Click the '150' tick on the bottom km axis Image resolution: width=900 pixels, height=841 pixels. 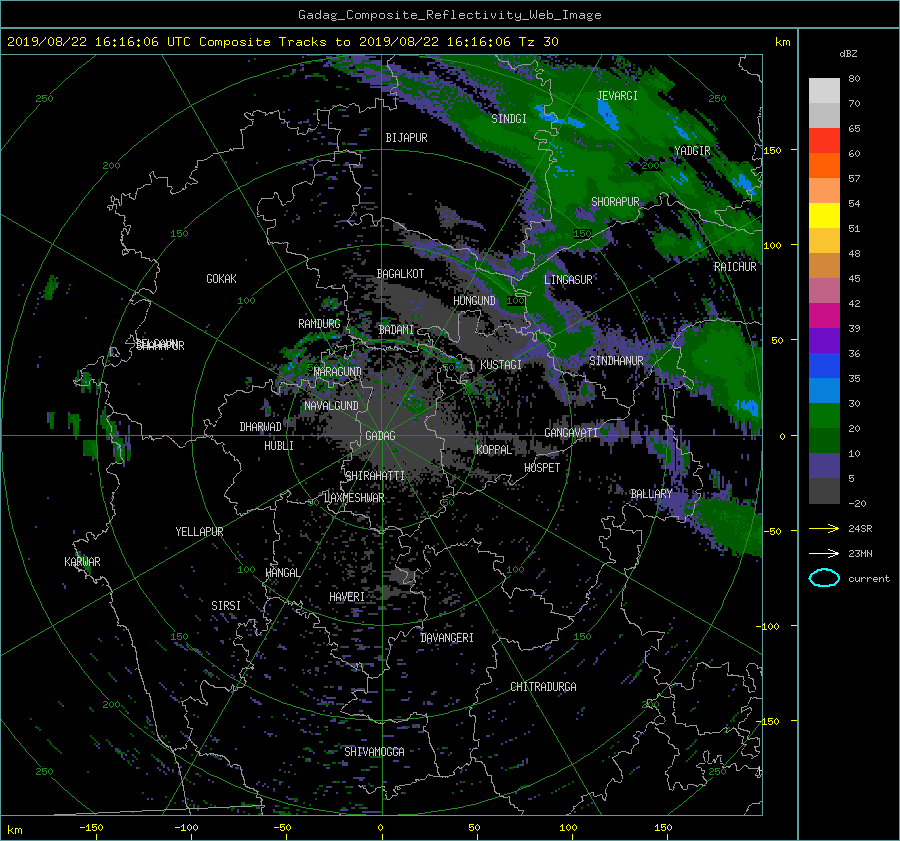(663, 828)
